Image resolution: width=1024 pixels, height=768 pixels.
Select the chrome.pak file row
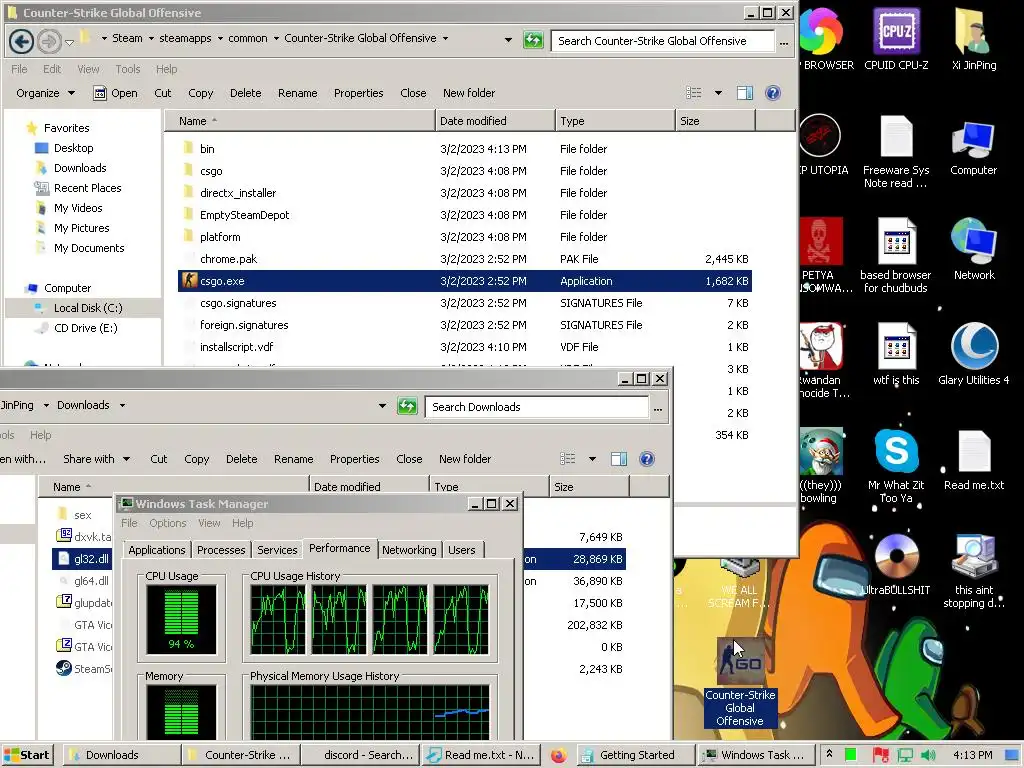click(465, 259)
